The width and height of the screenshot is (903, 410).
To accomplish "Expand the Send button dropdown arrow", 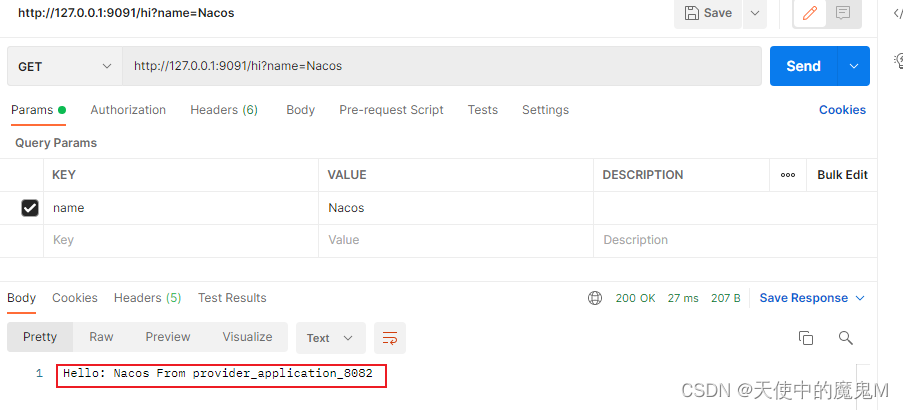I will click(x=853, y=66).
